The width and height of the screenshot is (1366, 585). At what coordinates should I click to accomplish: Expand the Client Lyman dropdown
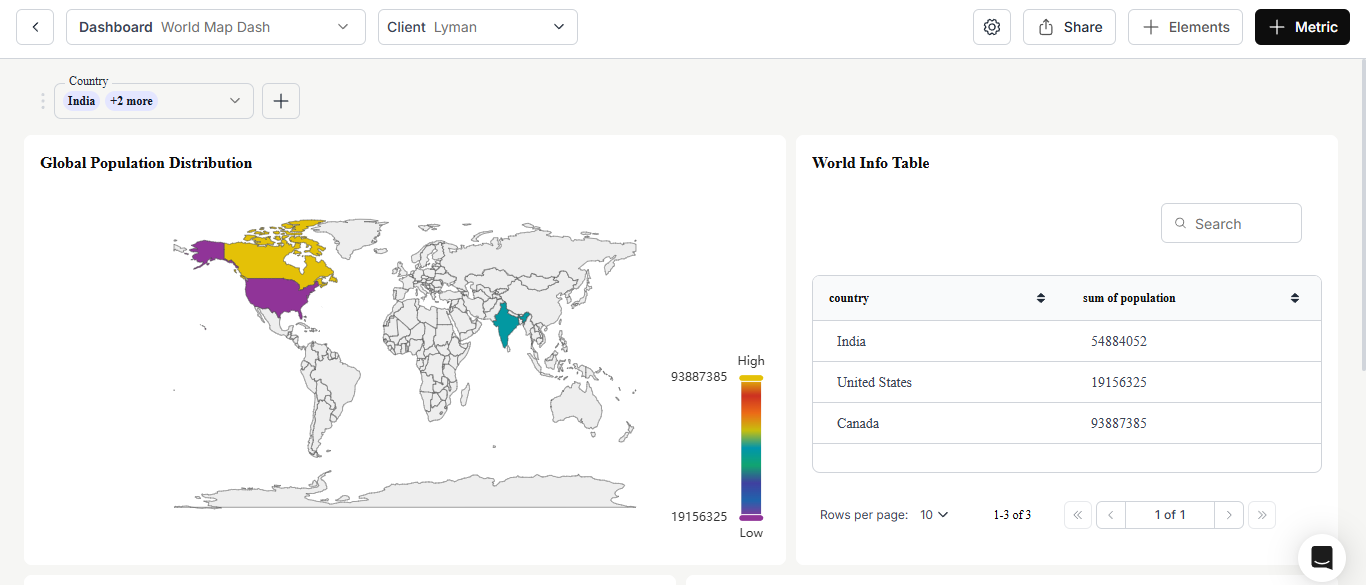pyautogui.click(x=477, y=27)
